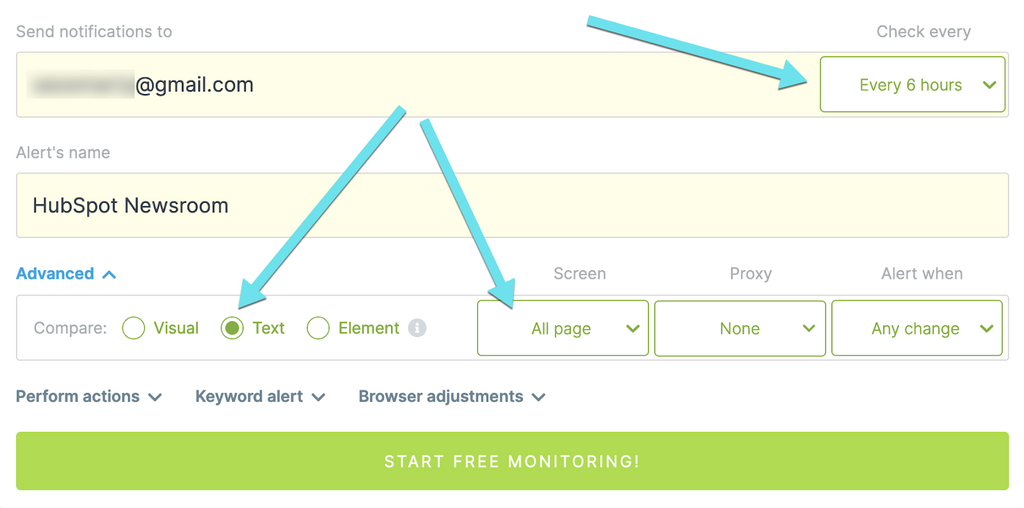
Task: Select the Text compare radio button
Action: pos(232,328)
